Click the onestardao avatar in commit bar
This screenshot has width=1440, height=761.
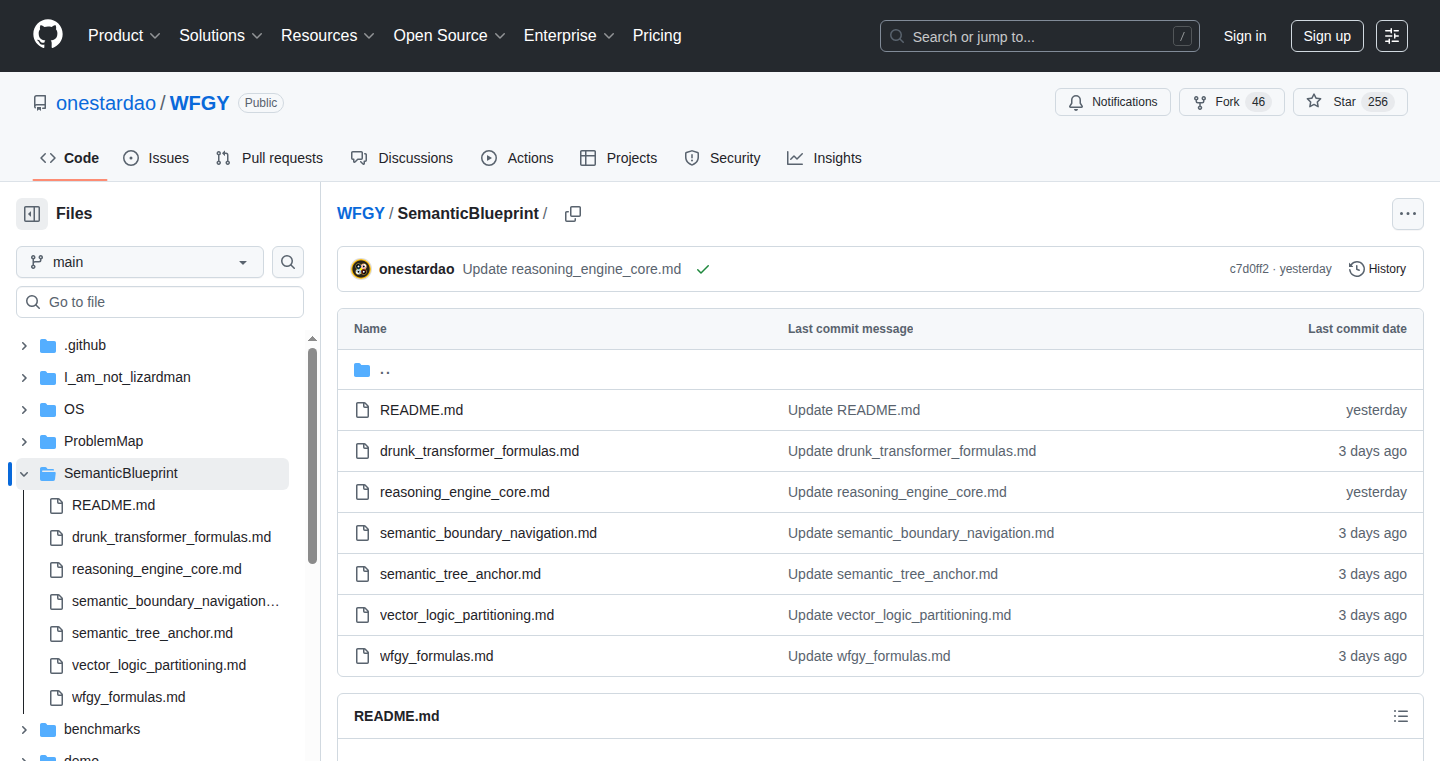[361, 269]
